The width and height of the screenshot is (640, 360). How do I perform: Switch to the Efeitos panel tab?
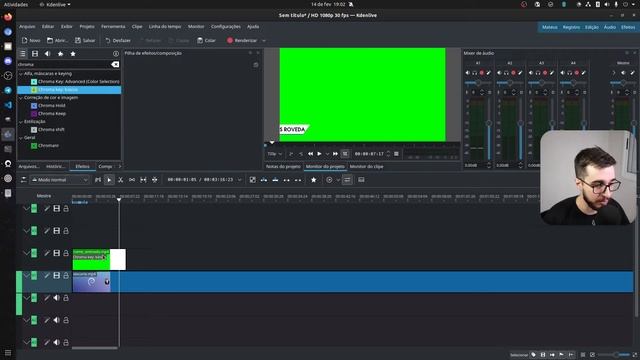(x=82, y=167)
